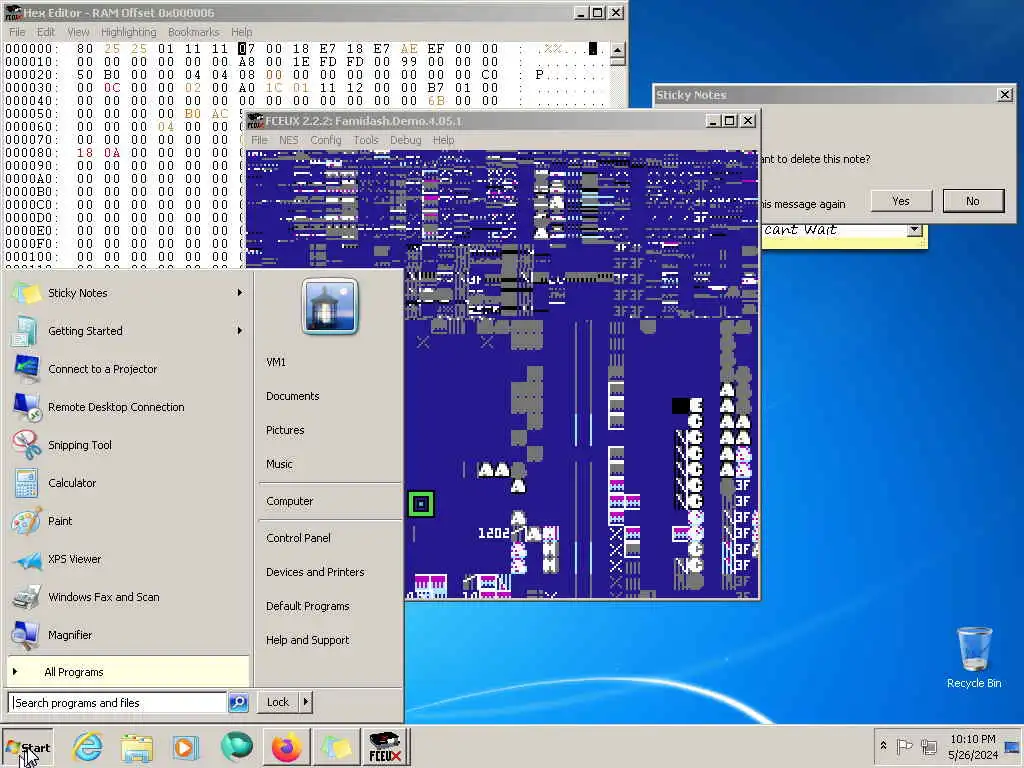Open Hex Editor File menu
Screen dimensions: 1024x768
[x=16, y=32]
